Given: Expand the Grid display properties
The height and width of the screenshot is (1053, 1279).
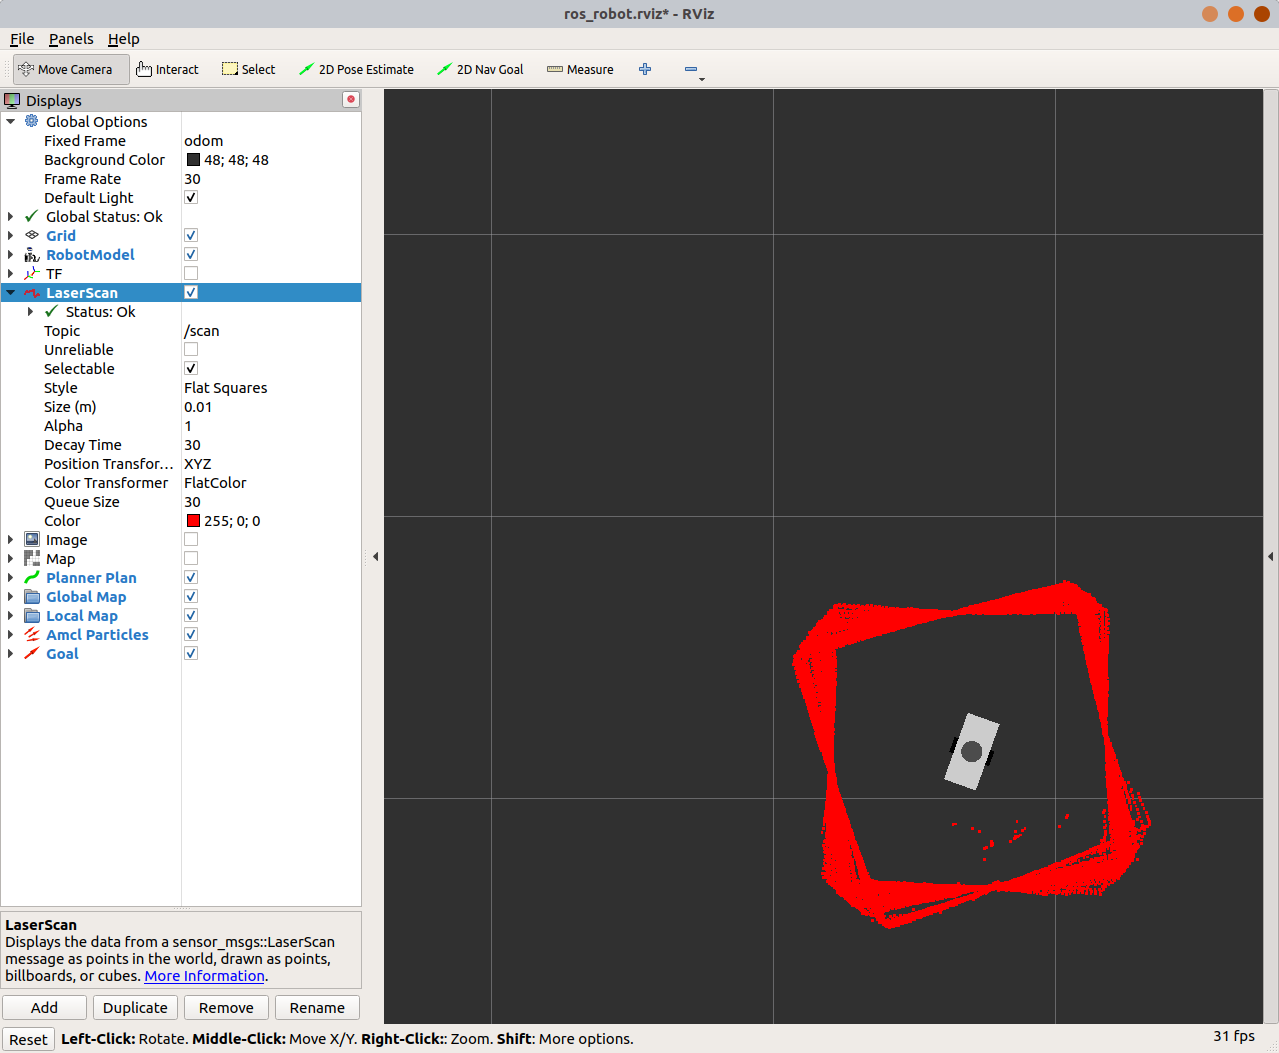Looking at the screenshot, I should [x=11, y=235].
